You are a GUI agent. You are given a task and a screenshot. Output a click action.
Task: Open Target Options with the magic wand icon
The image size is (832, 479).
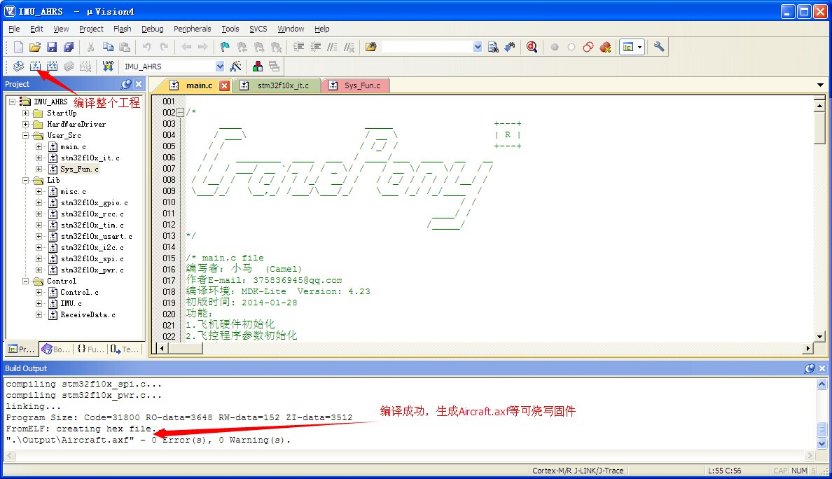[x=236, y=66]
